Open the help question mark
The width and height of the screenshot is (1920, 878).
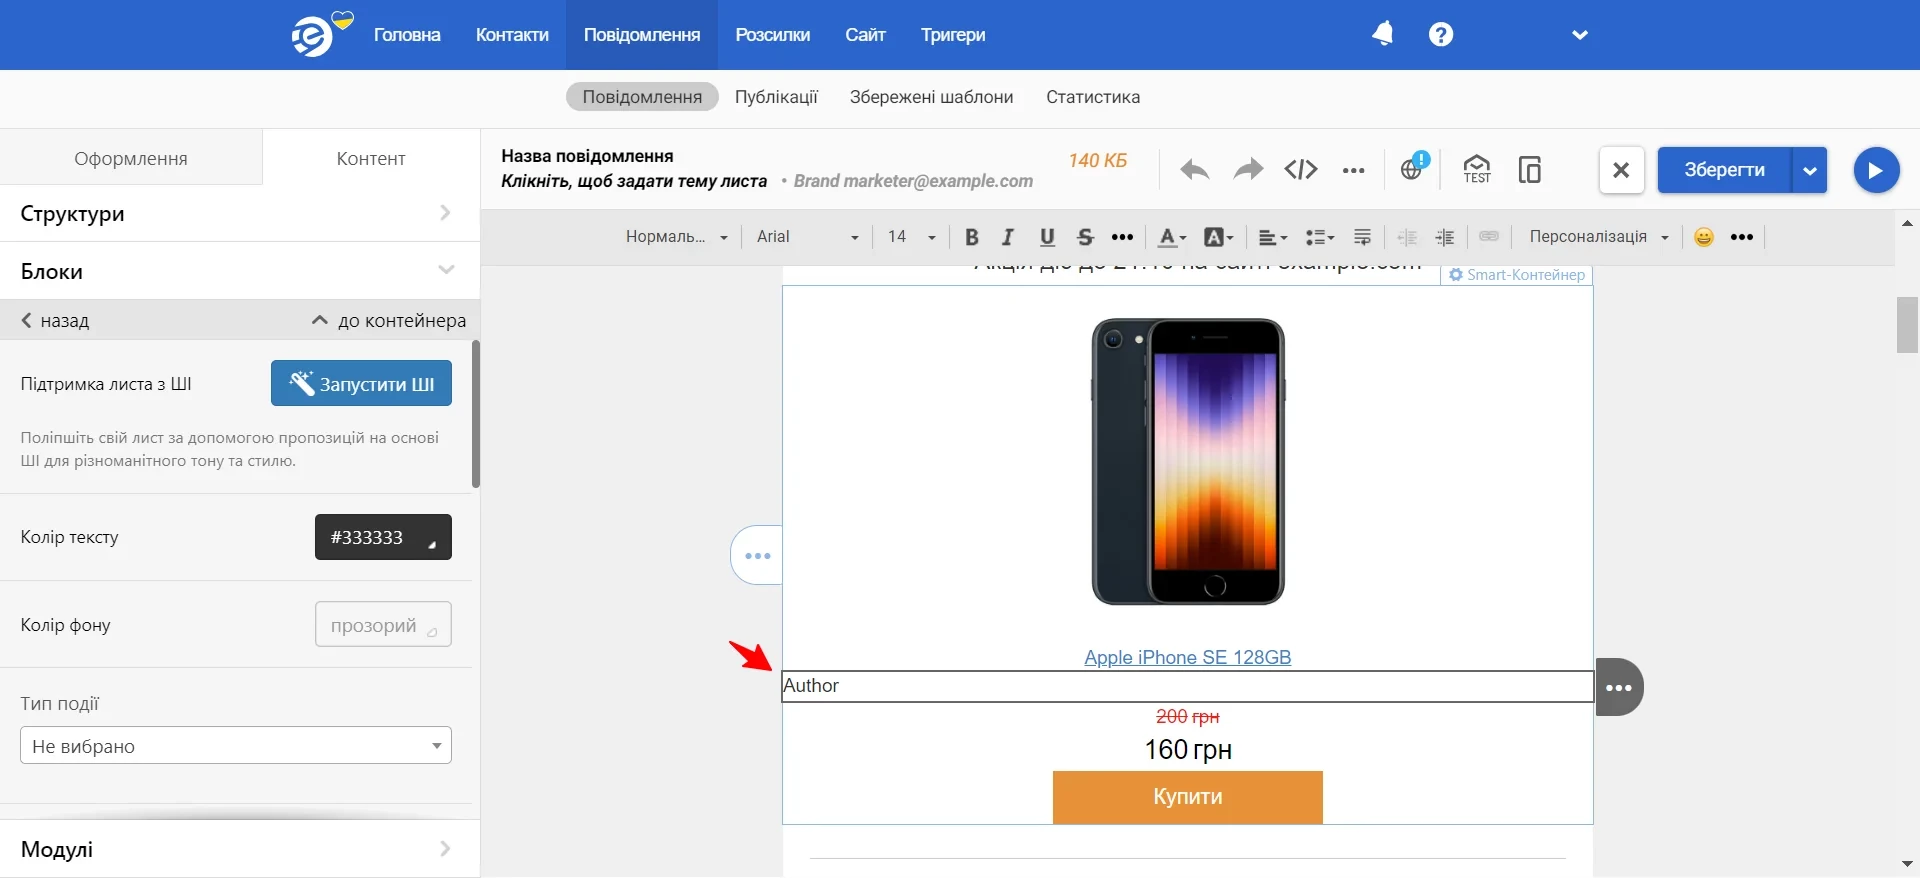pos(1440,34)
